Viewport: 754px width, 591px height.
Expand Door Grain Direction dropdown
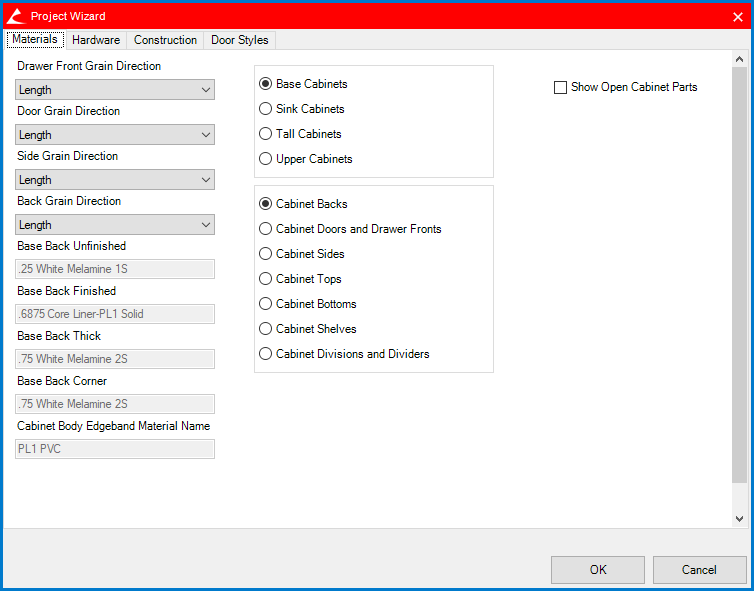click(x=115, y=135)
